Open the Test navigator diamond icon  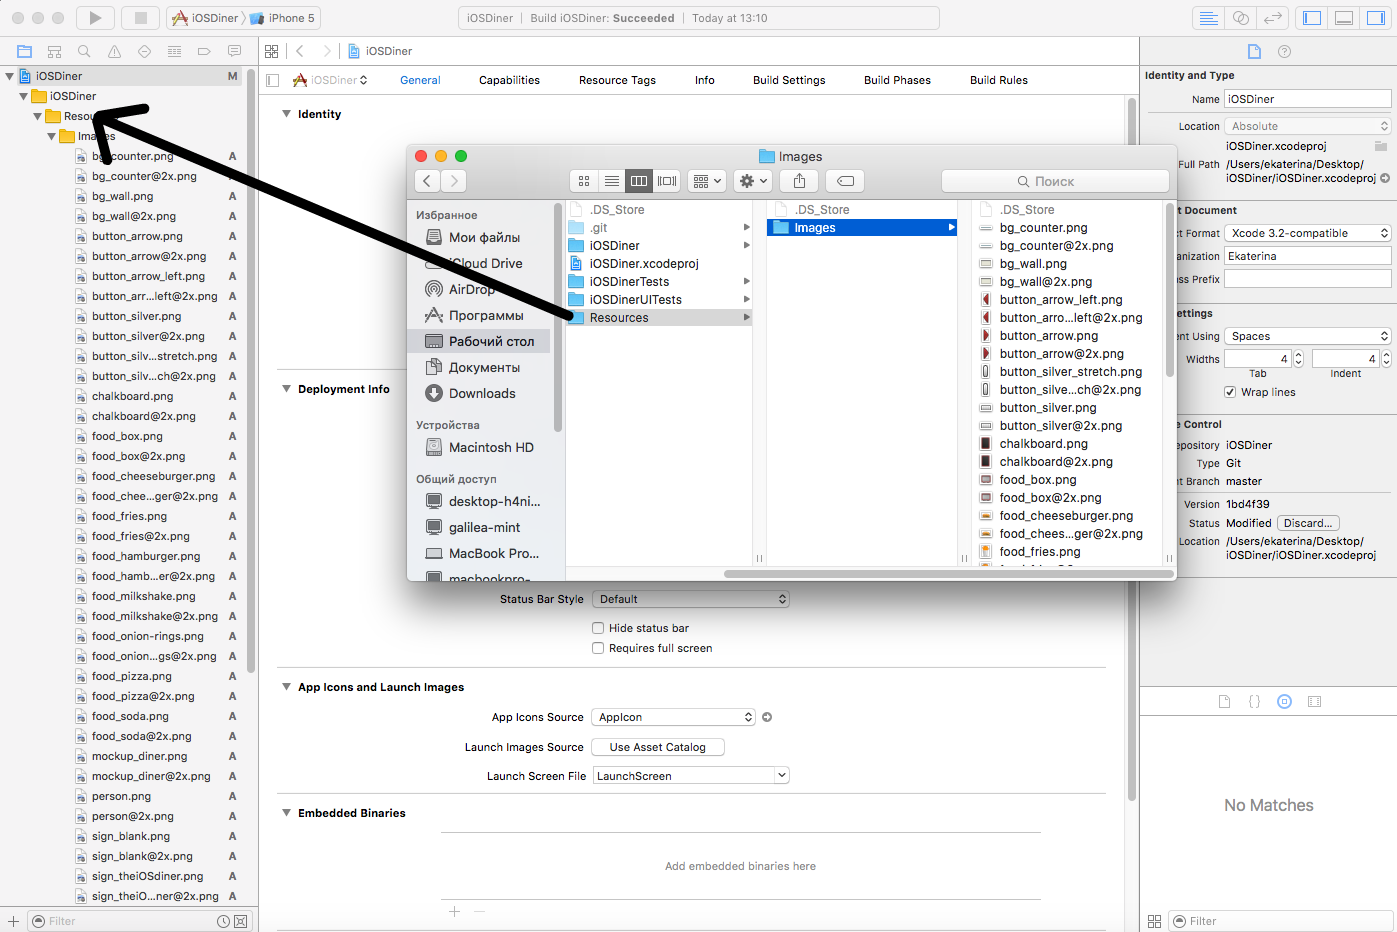144,51
